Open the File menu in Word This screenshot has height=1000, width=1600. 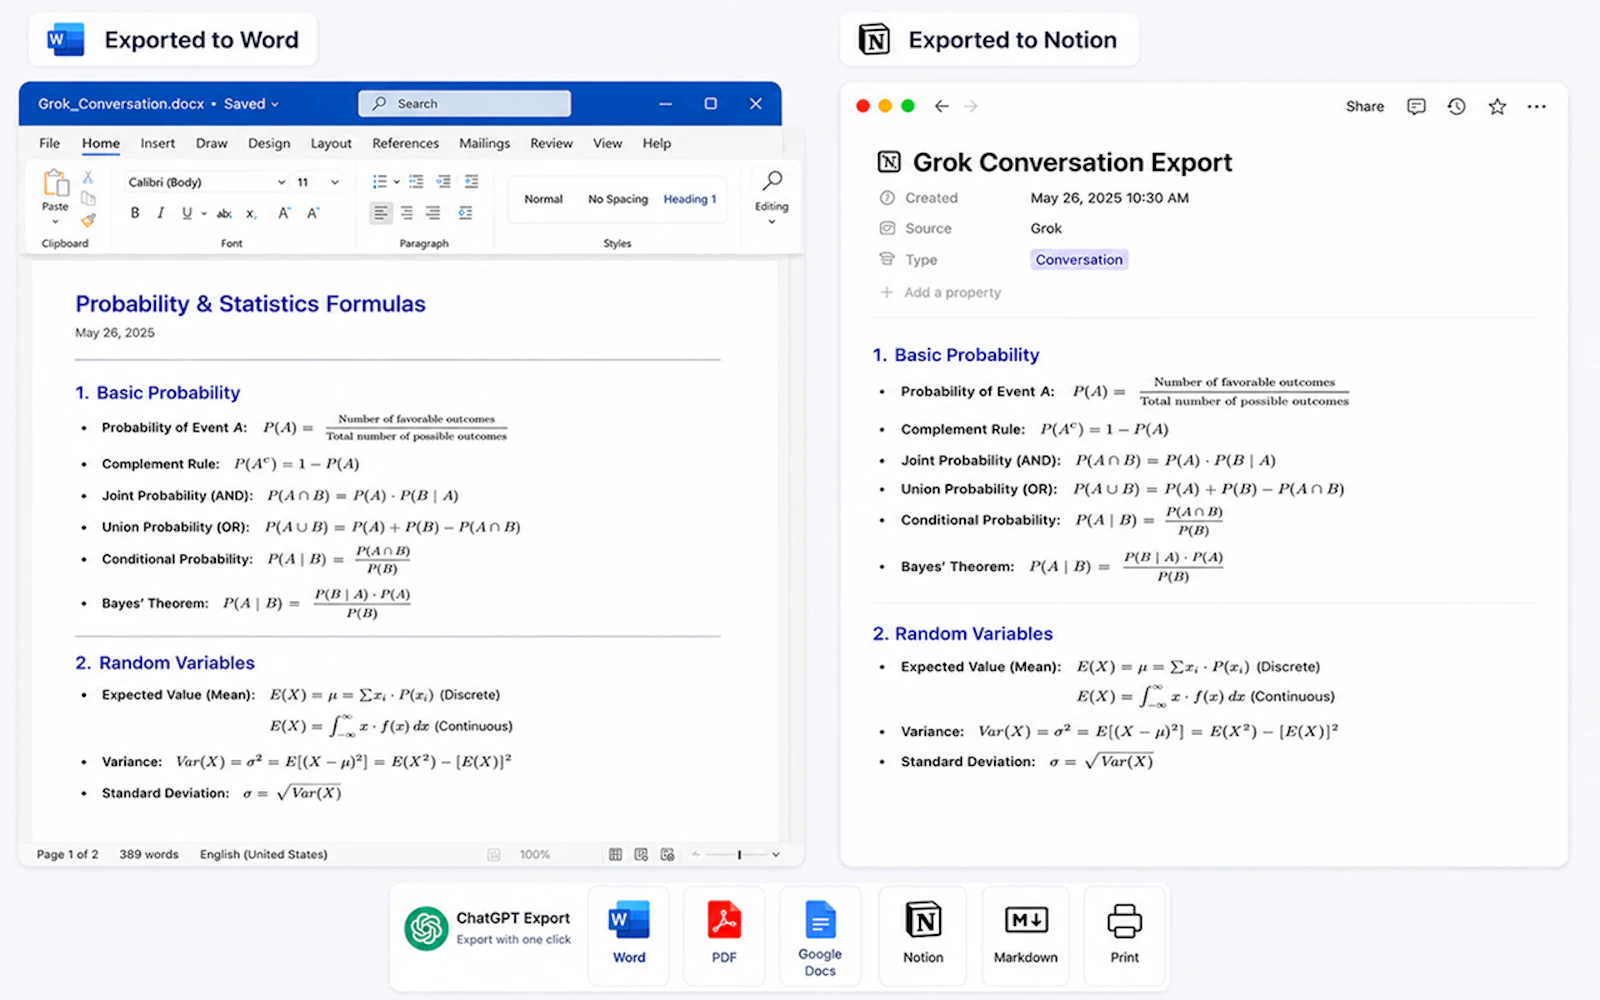49,143
